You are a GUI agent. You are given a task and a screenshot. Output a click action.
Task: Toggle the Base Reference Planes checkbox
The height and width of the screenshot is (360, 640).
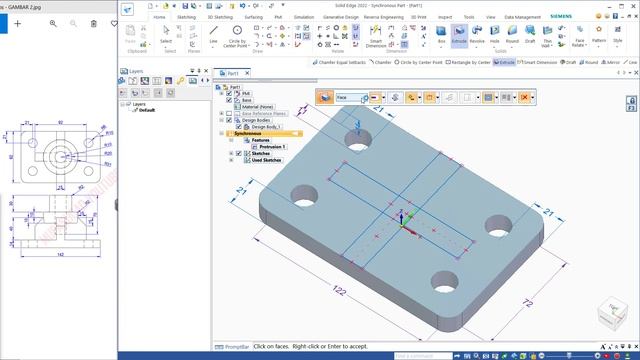point(229,113)
